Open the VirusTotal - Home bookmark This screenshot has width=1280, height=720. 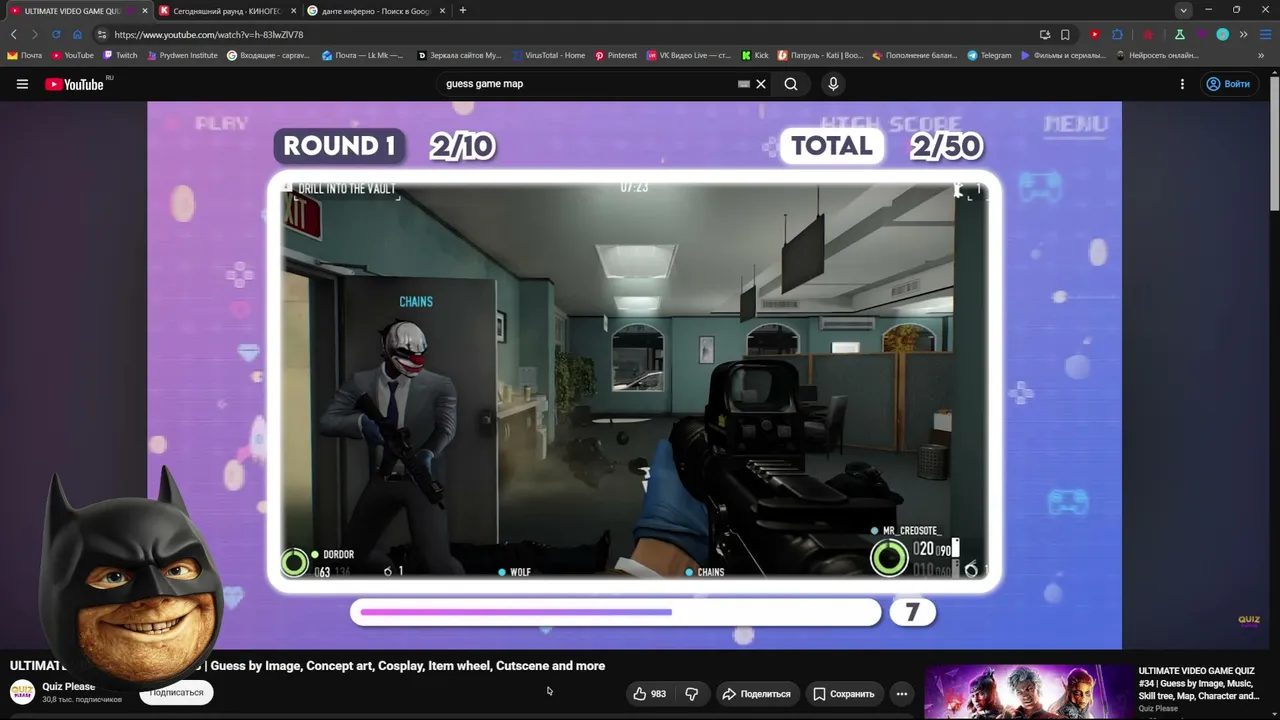click(x=548, y=56)
